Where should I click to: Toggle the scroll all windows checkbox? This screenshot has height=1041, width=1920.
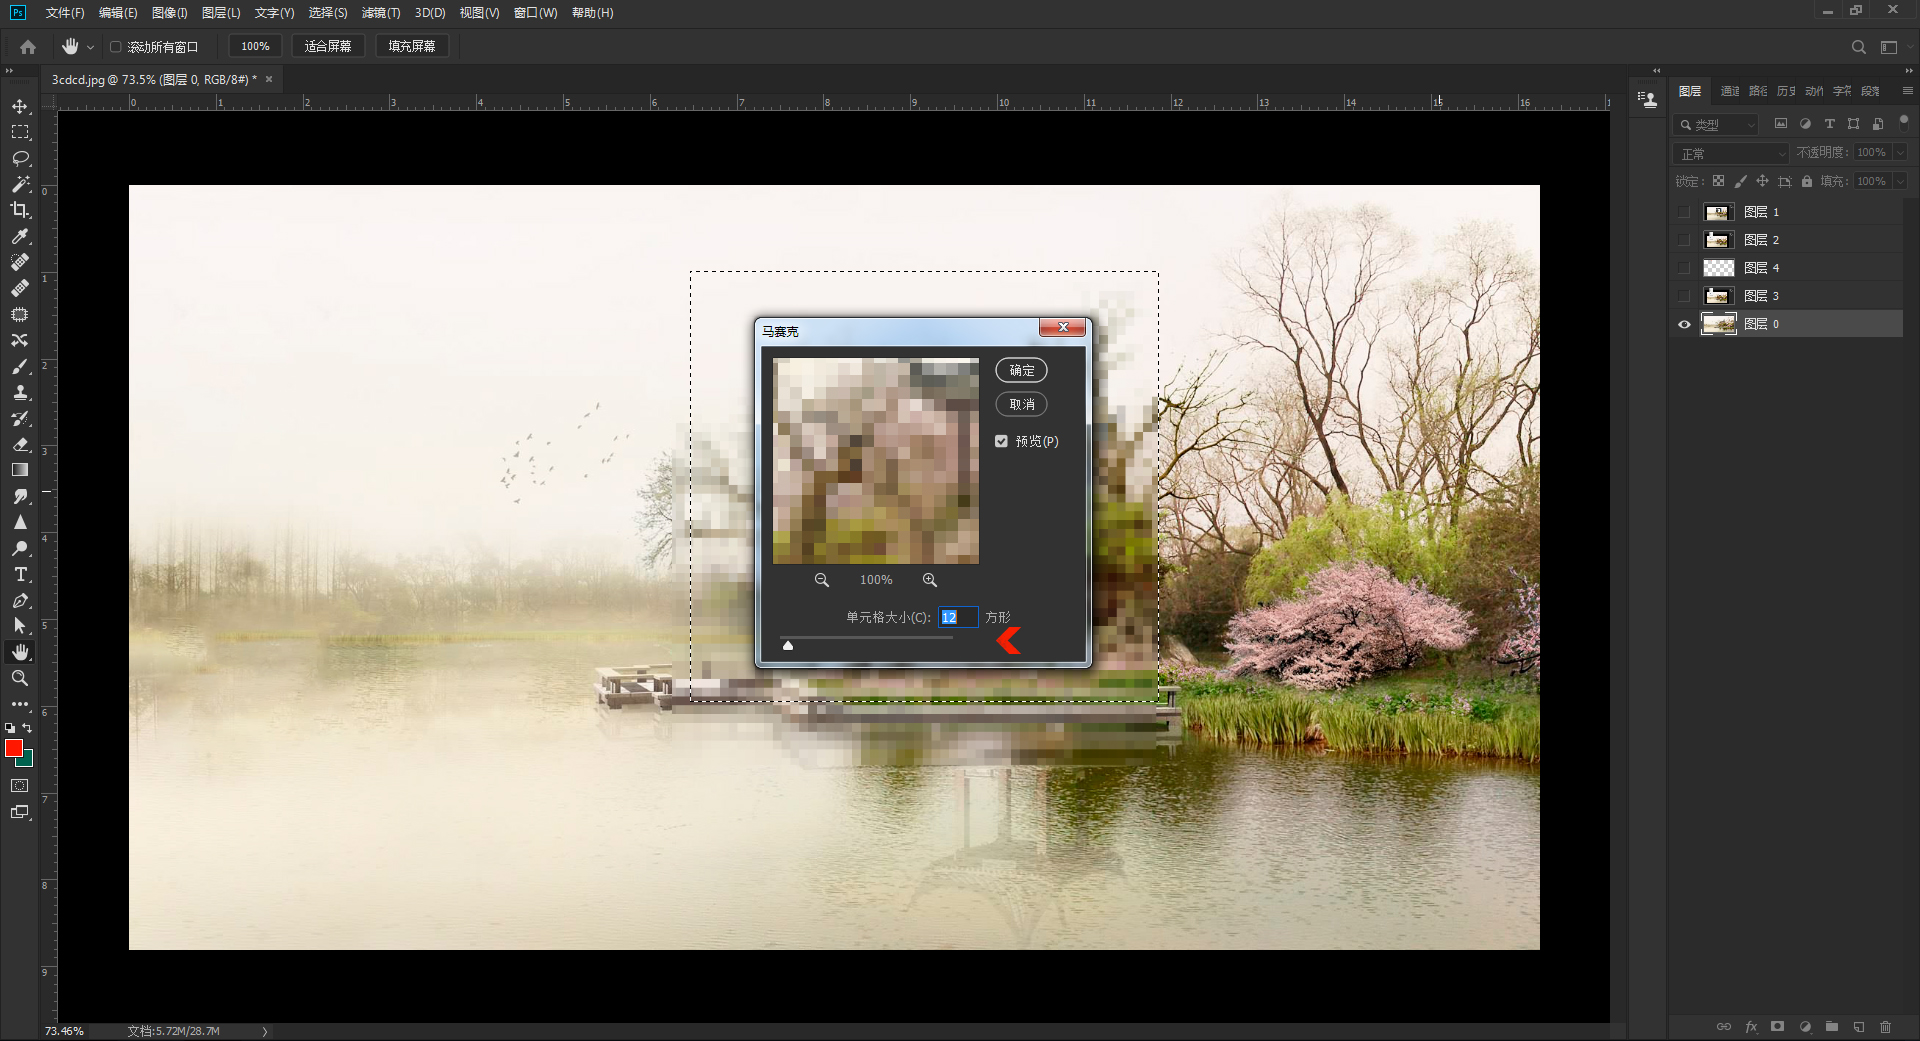[116, 47]
